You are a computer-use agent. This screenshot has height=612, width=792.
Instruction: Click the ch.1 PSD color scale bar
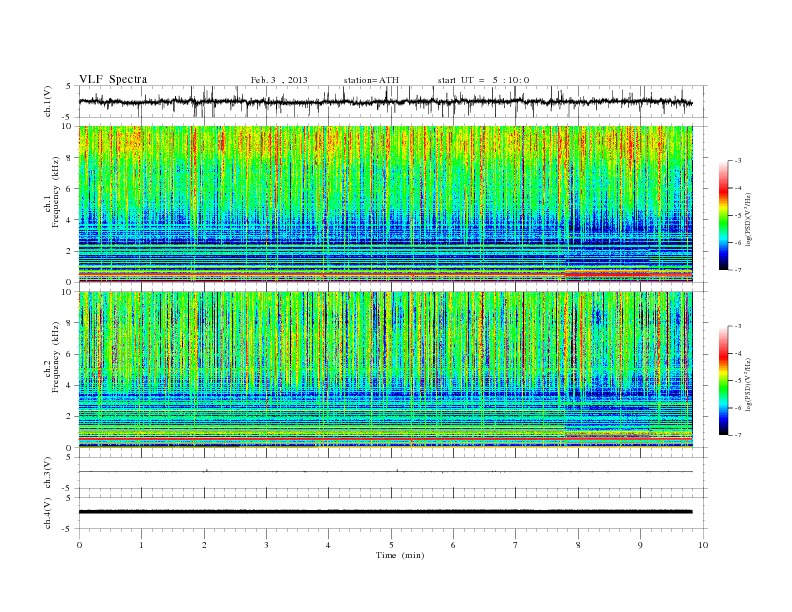click(x=723, y=215)
